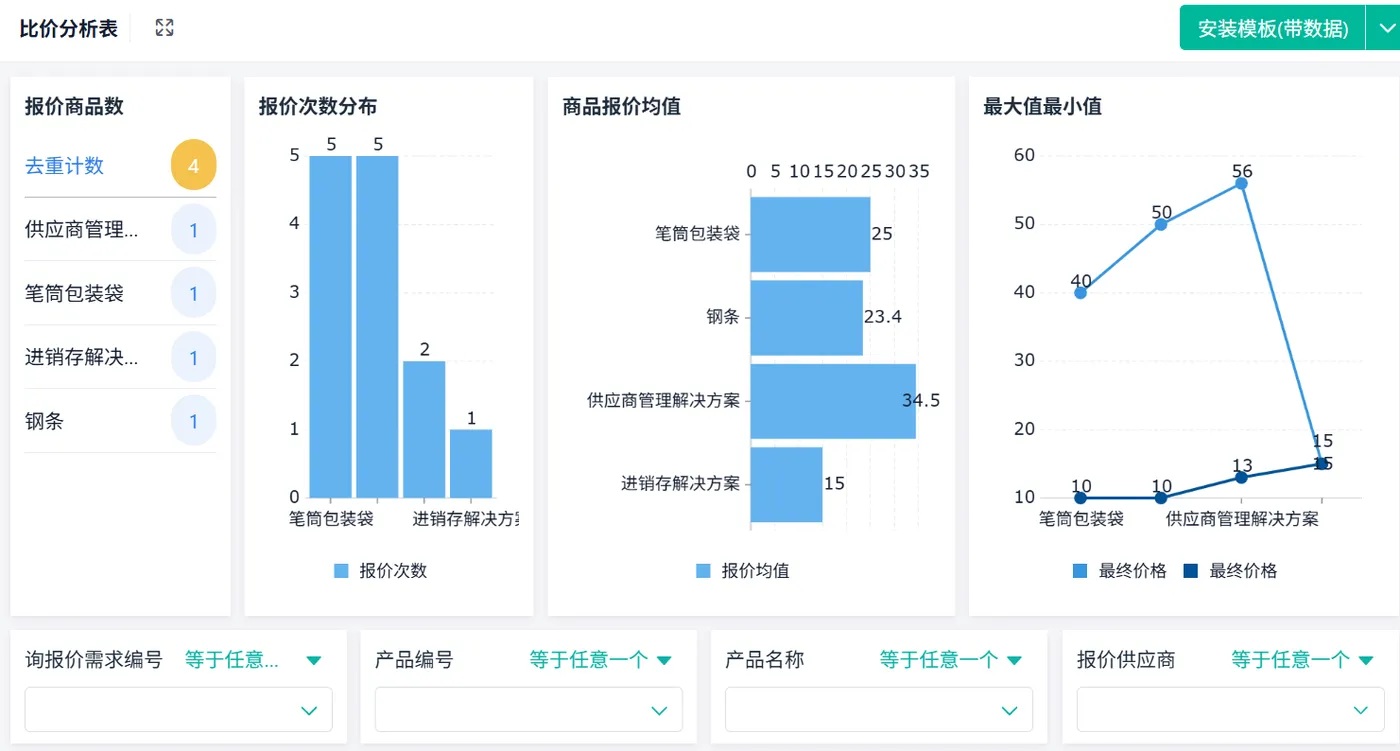Select the 钢条 row in 报价商品数
The width and height of the screenshot is (1400, 751).
120,422
